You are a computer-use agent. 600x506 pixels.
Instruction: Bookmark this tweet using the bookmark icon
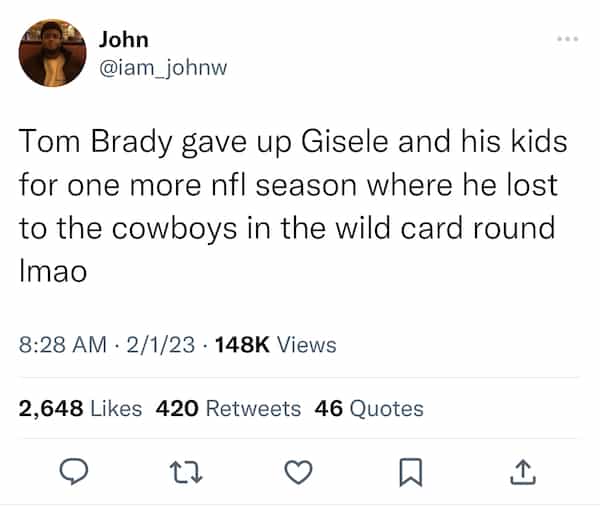pos(408,472)
